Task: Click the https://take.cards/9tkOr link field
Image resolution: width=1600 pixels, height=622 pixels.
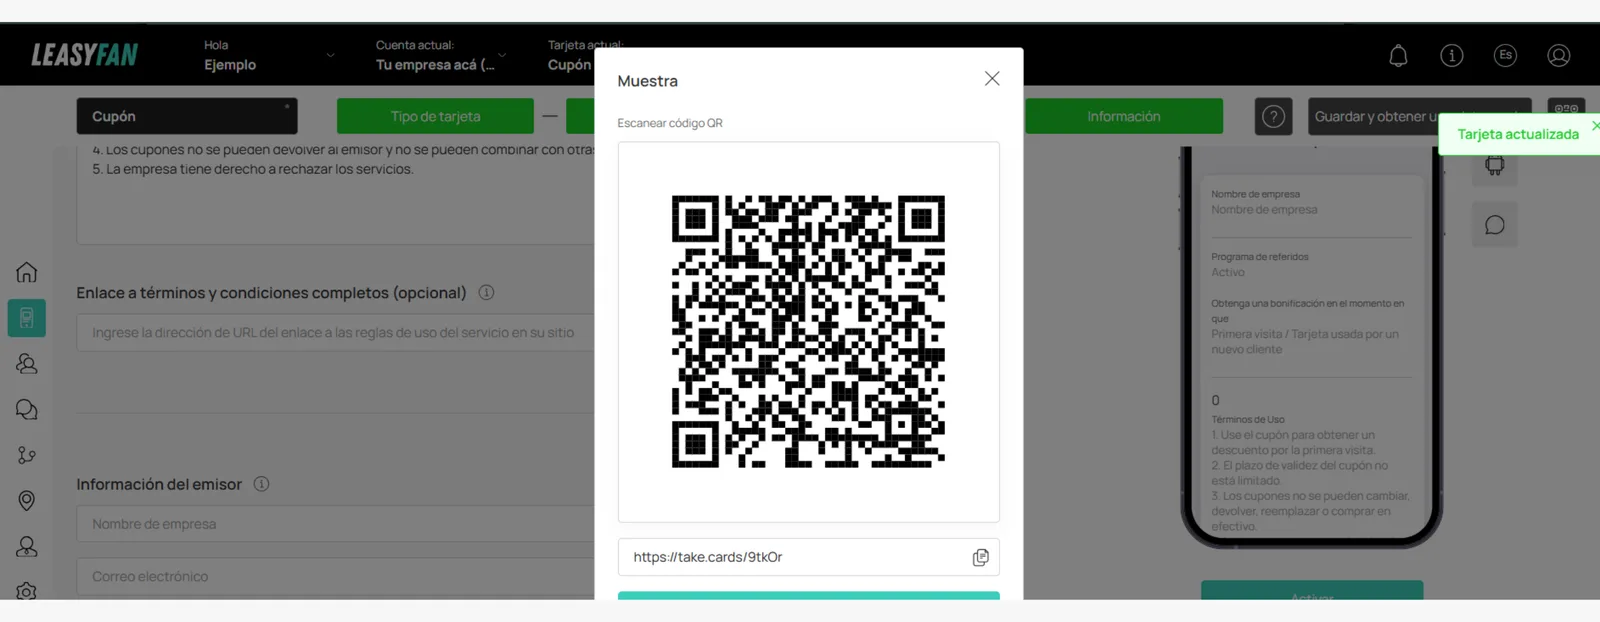Action: click(808, 557)
